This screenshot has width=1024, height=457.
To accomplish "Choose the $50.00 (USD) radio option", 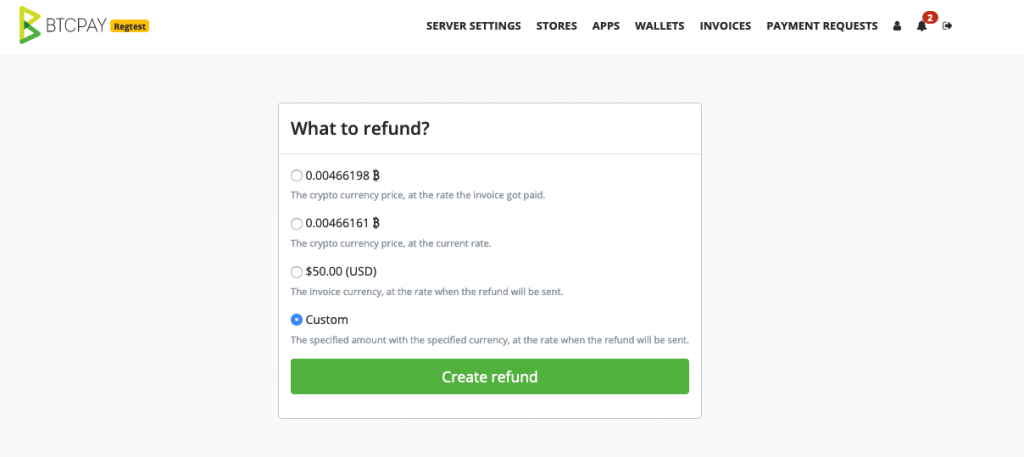I will coord(296,272).
